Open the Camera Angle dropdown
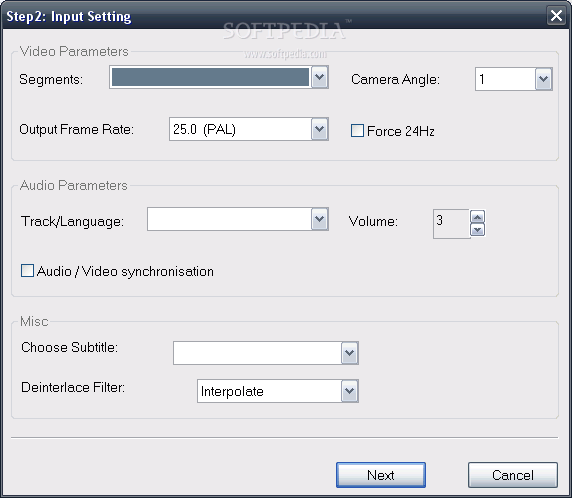 [x=543, y=79]
